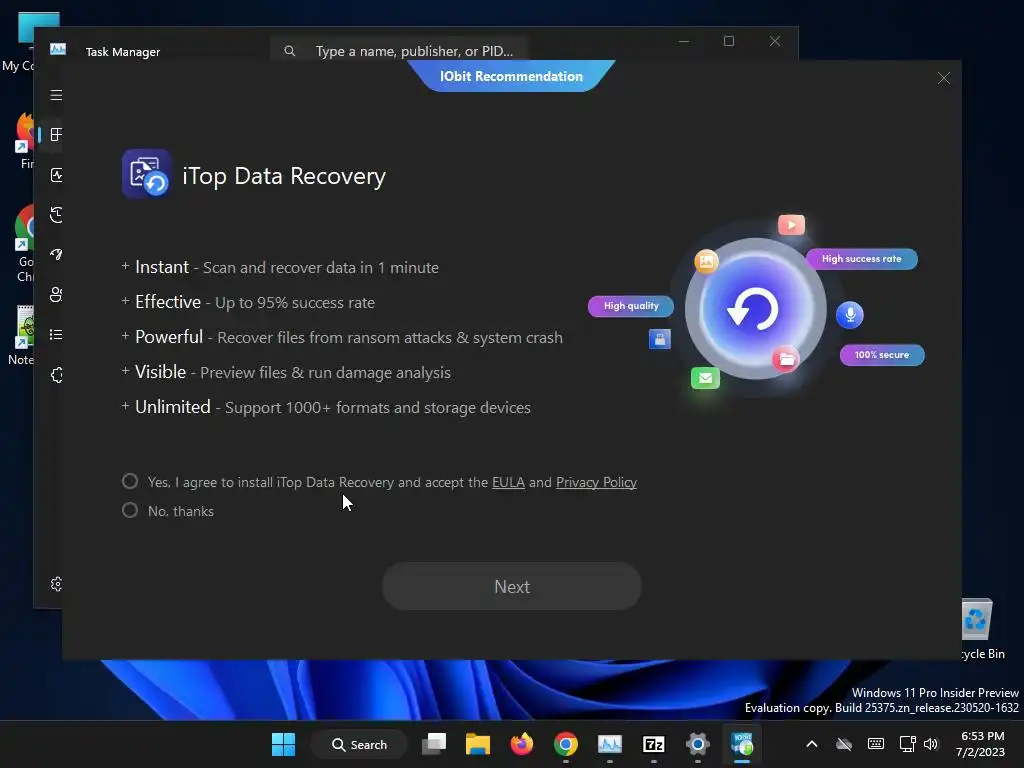Toggle the hamburger navigation menu
The image size is (1024, 768).
point(56,95)
